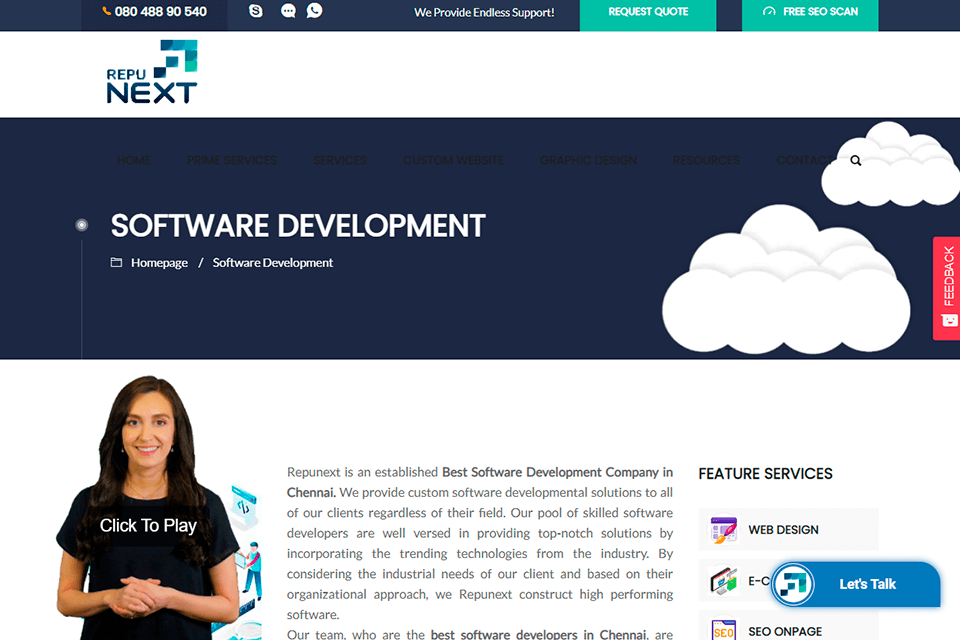Click the search magnifier icon
The image size is (960, 640).
coord(856,160)
